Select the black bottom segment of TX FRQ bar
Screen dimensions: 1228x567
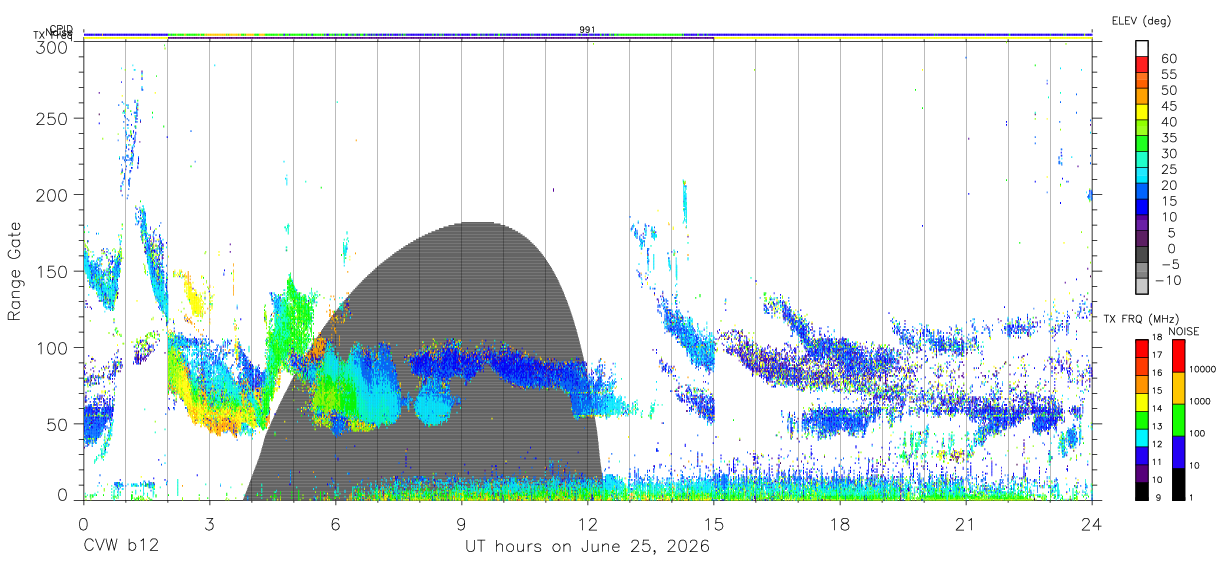point(1142,491)
